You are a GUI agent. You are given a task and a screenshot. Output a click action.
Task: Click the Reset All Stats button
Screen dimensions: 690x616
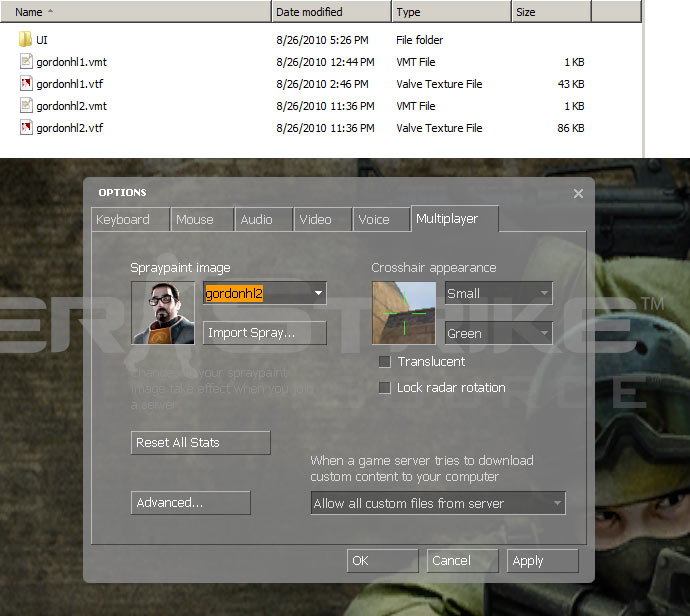pos(200,443)
